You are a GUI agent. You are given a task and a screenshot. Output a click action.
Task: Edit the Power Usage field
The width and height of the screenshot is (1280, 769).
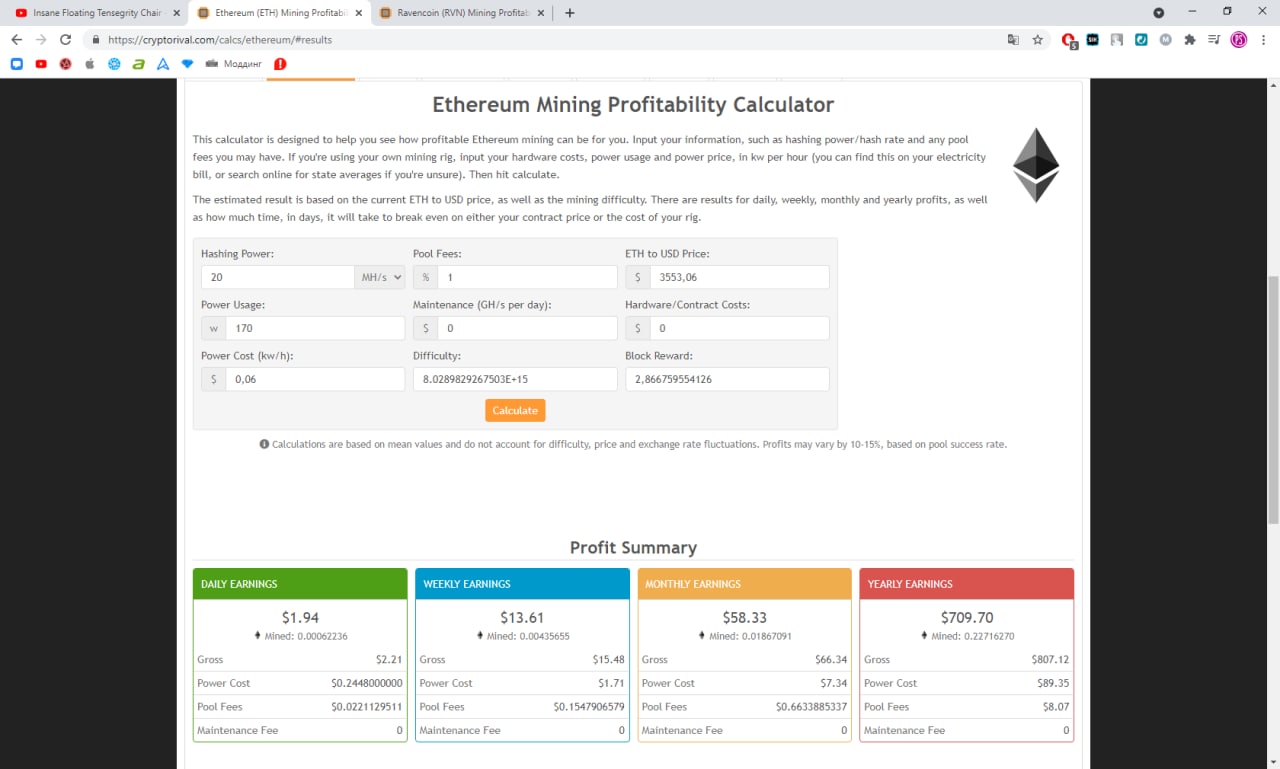click(x=315, y=328)
